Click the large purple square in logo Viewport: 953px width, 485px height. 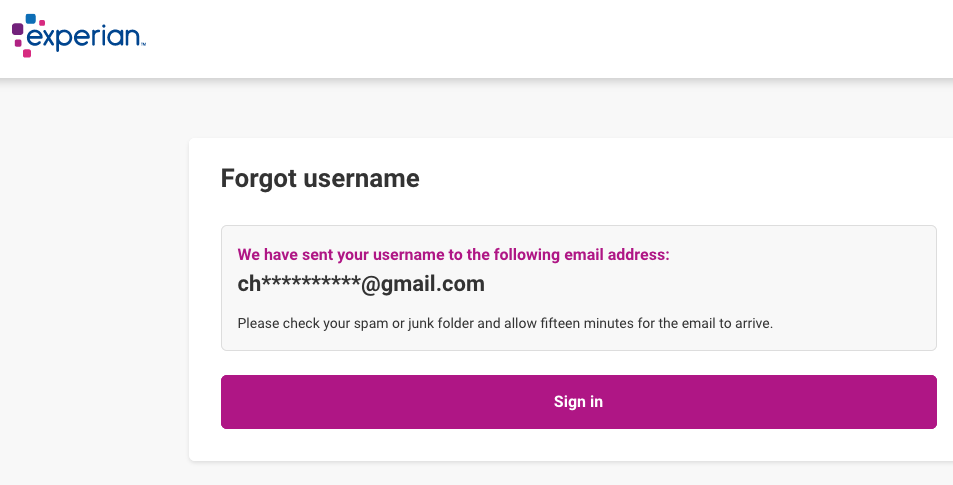pos(17,30)
